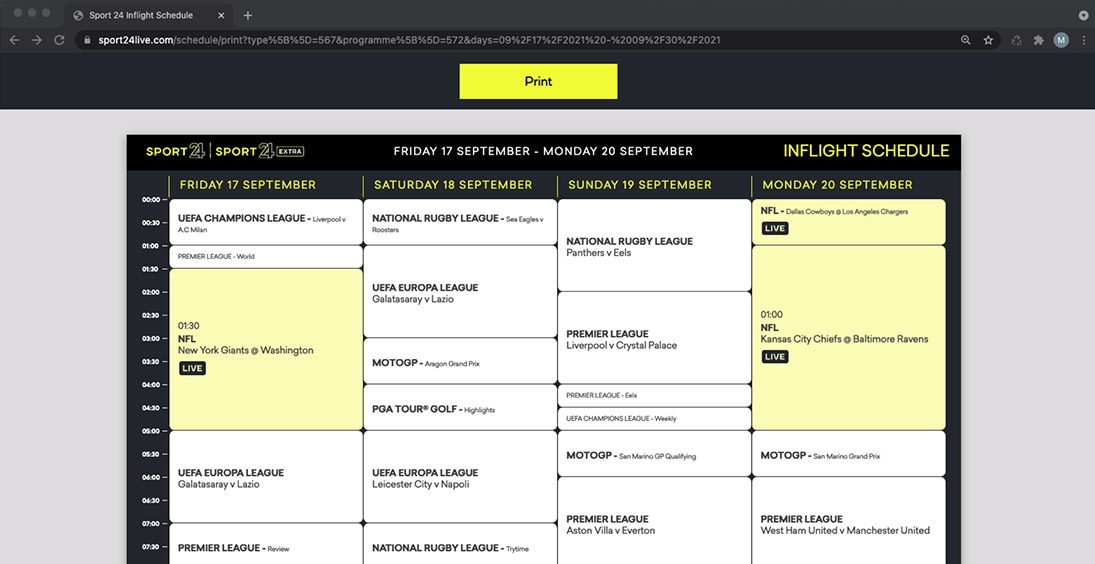
Task: Select National Rugby League Panthers v Eels
Action: click(654, 246)
